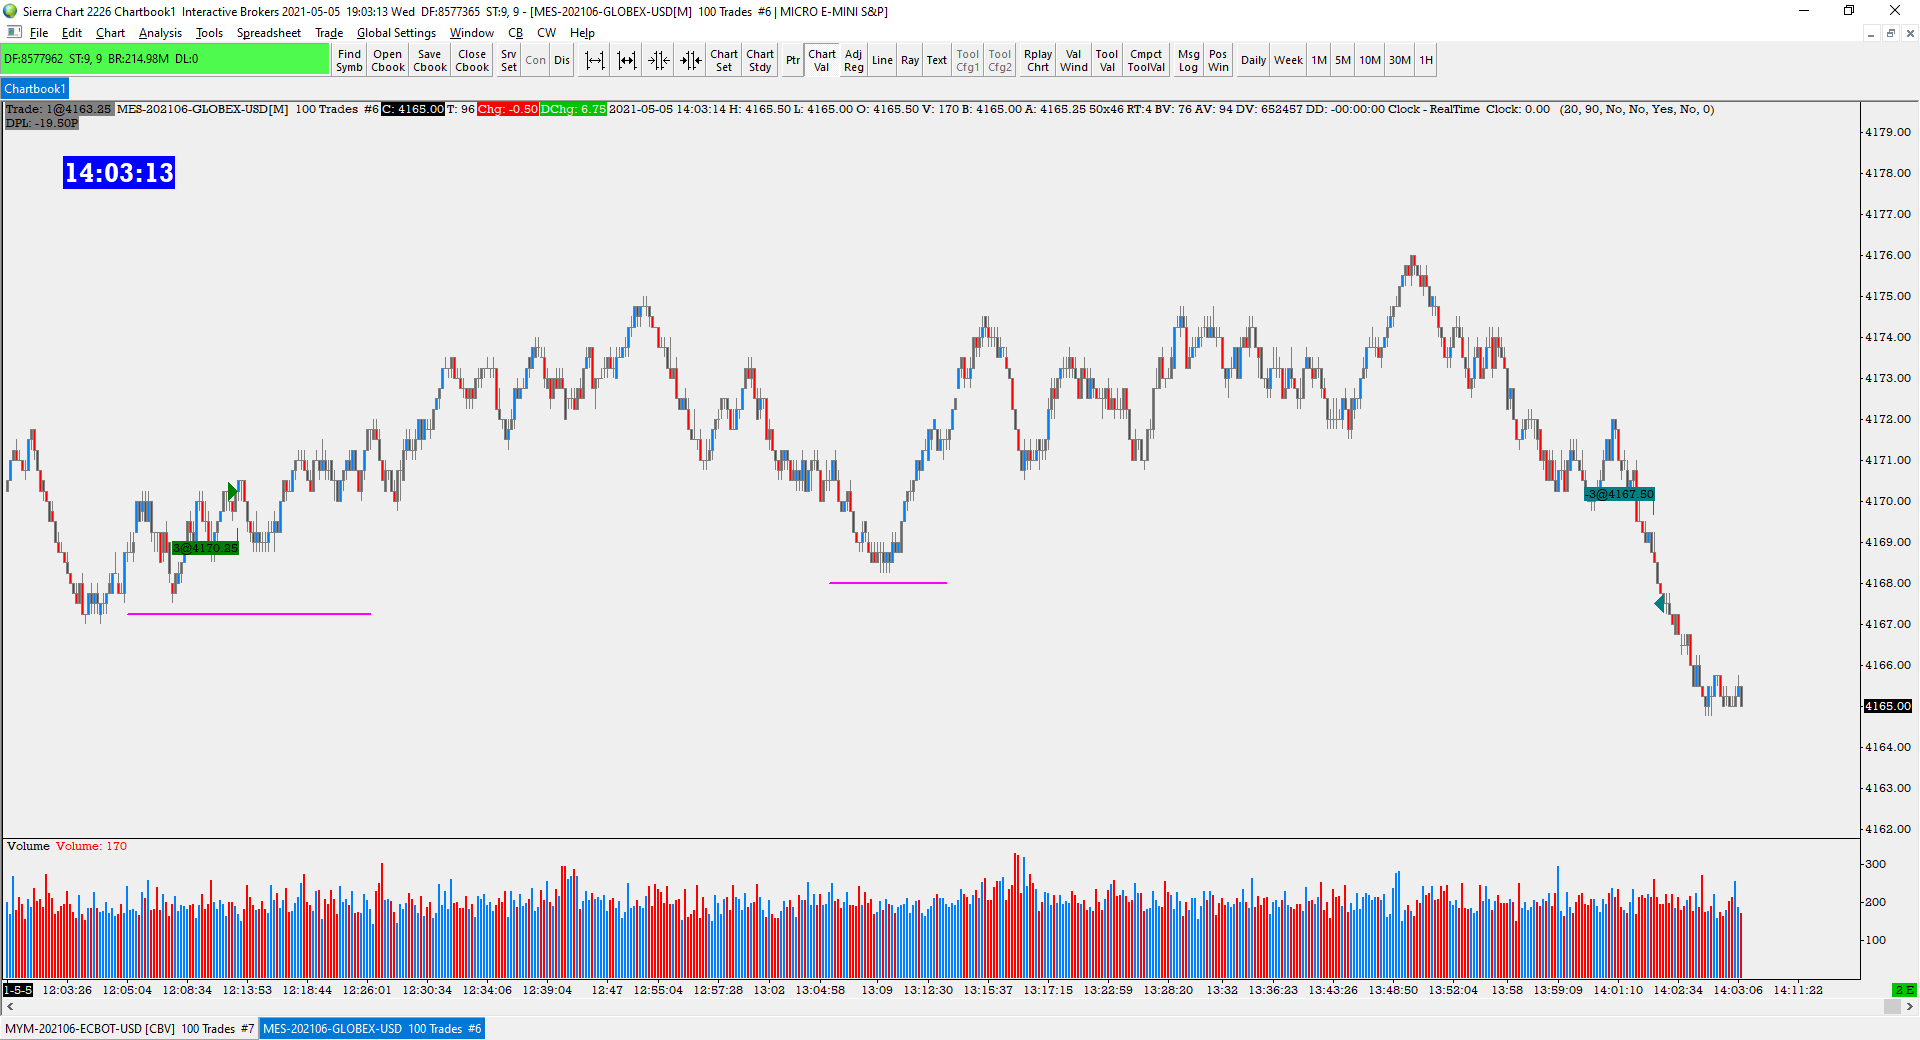The image size is (1920, 1040).
Task: Click the green 3@4170.25 order label
Action: [x=205, y=548]
